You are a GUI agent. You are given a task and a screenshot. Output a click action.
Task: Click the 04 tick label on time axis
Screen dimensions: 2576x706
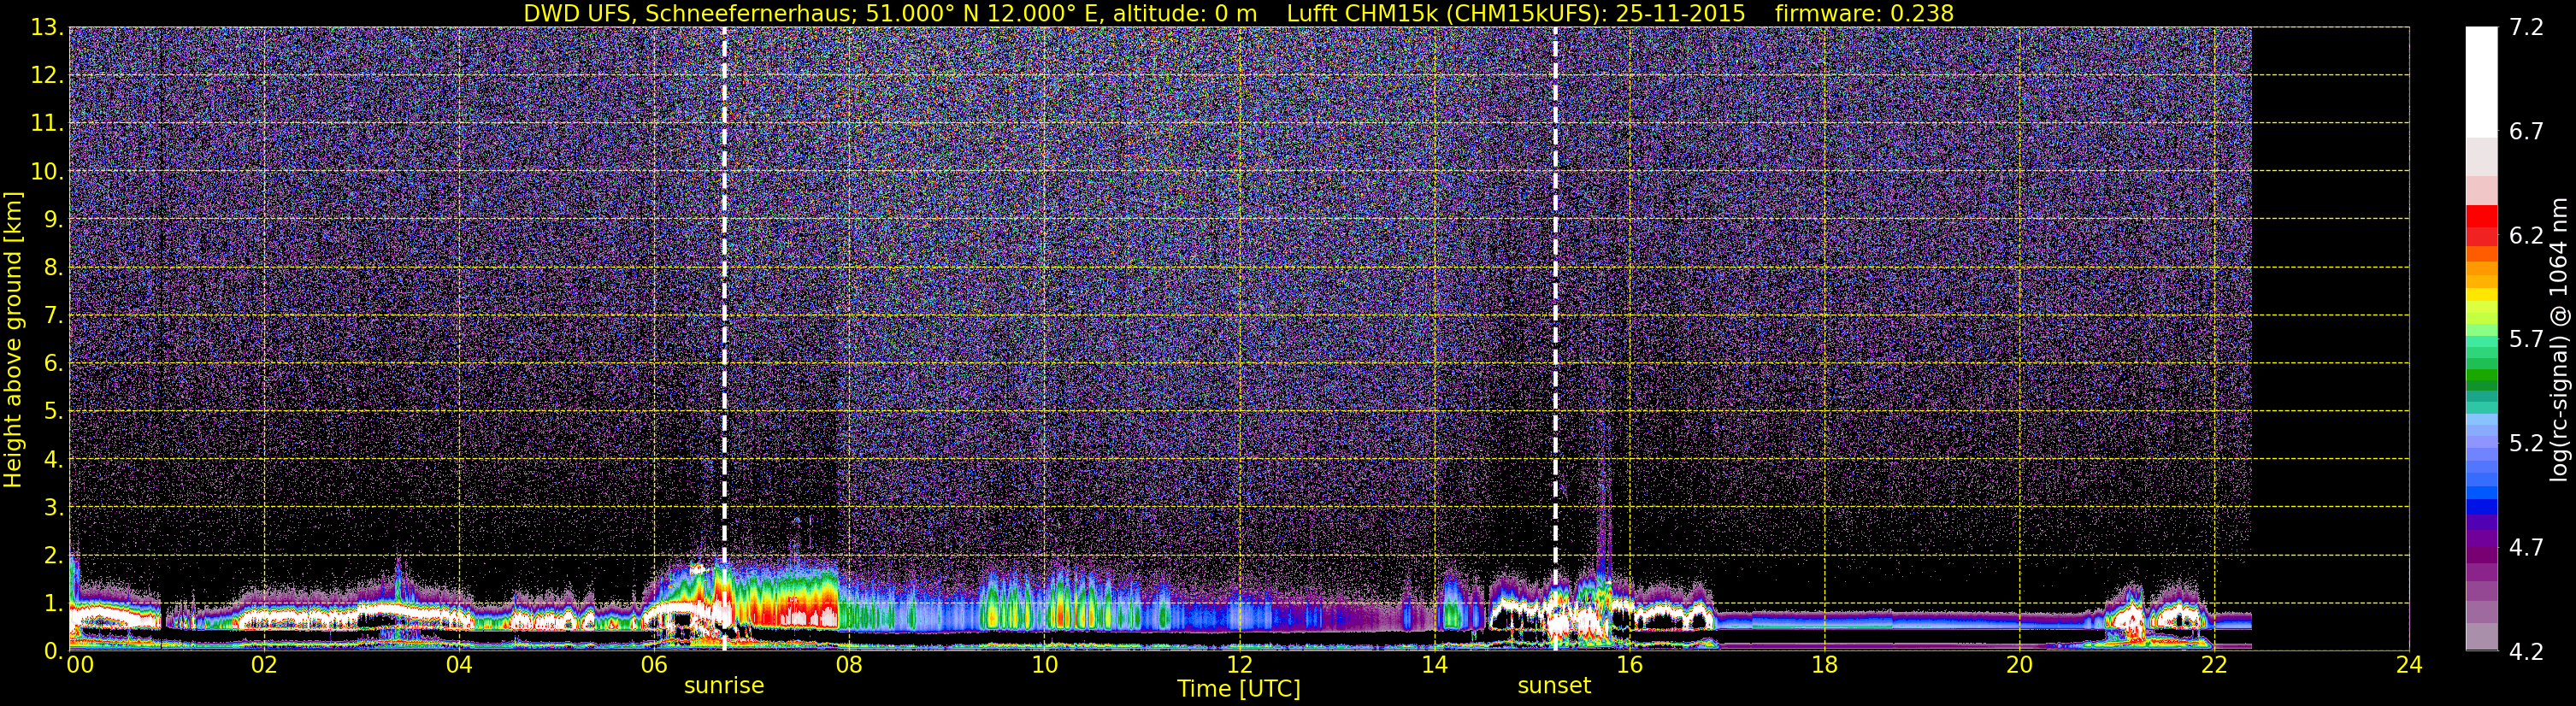(x=458, y=666)
